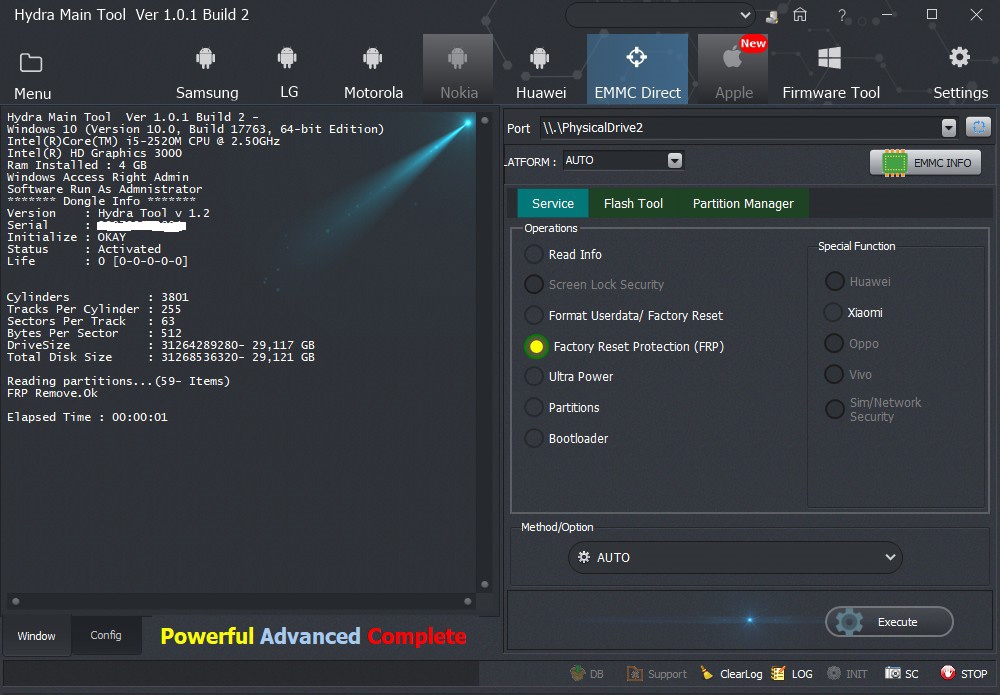This screenshot has height=695, width=1000.
Task: Click the user account icon in title bar
Action: tap(772, 16)
